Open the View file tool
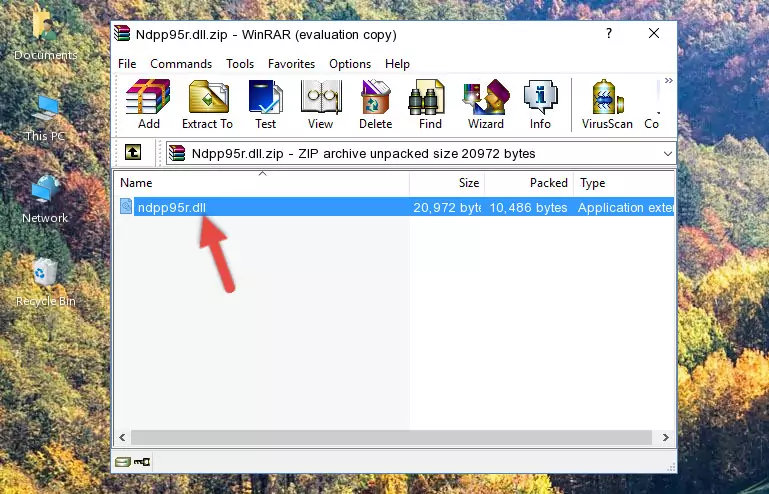Screen dimensions: 769x494 tap(321, 104)
